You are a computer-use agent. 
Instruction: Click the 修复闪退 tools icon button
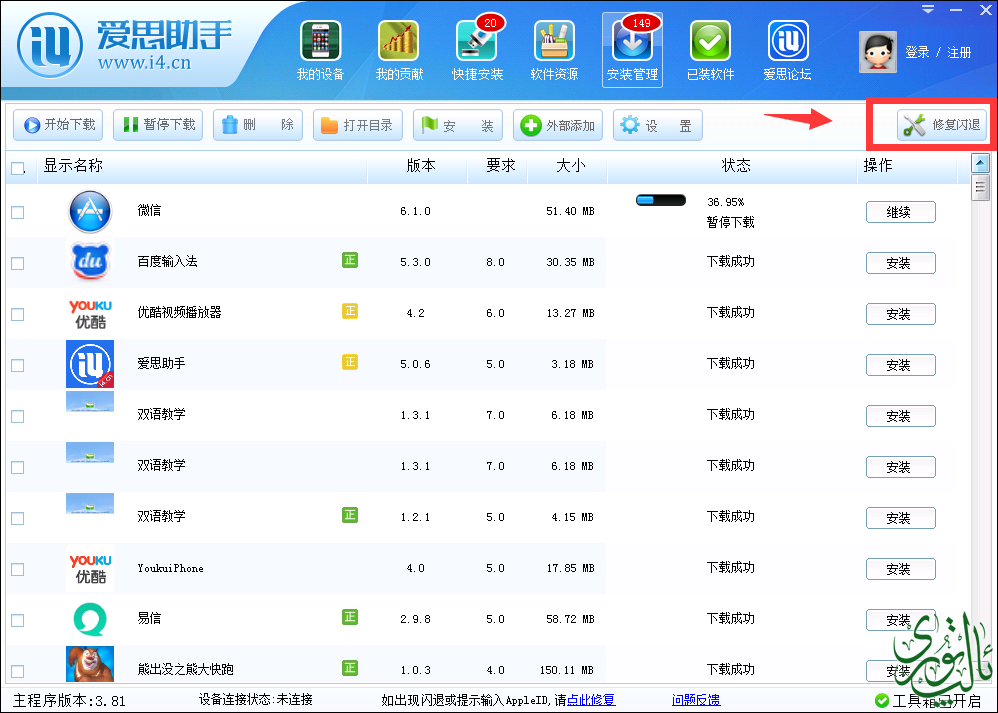(942, 125)
